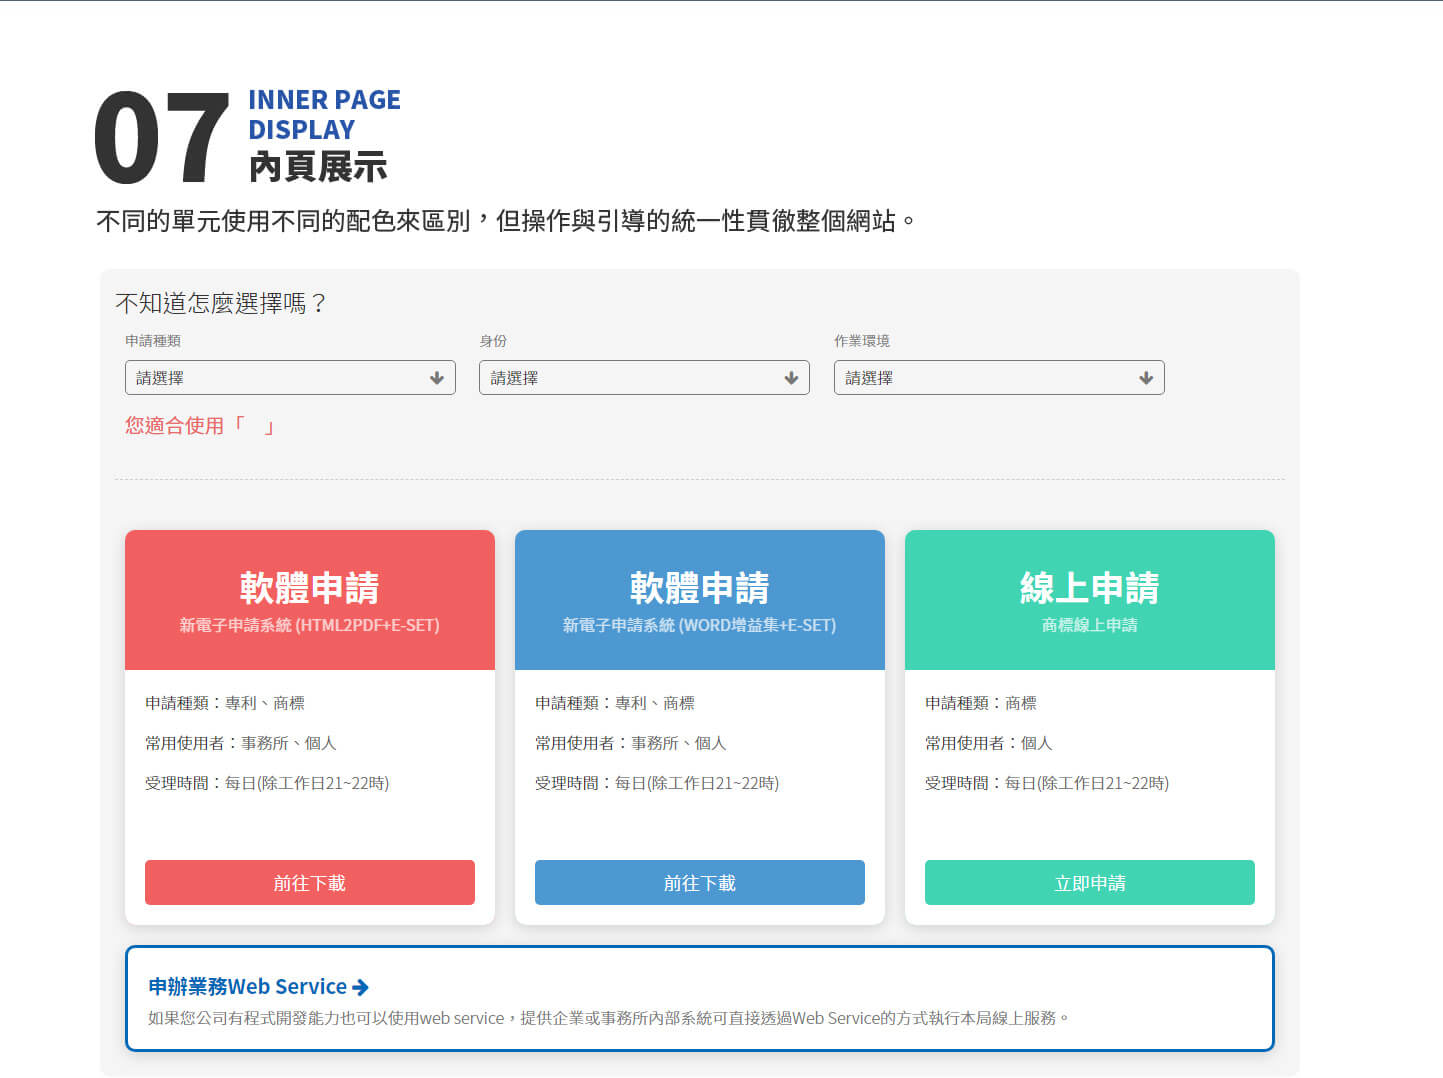The height and width of the screenshot is (1078, 1443).
Task: Click the down-arrow icon in 身份 selector
Action: point(791,377)
